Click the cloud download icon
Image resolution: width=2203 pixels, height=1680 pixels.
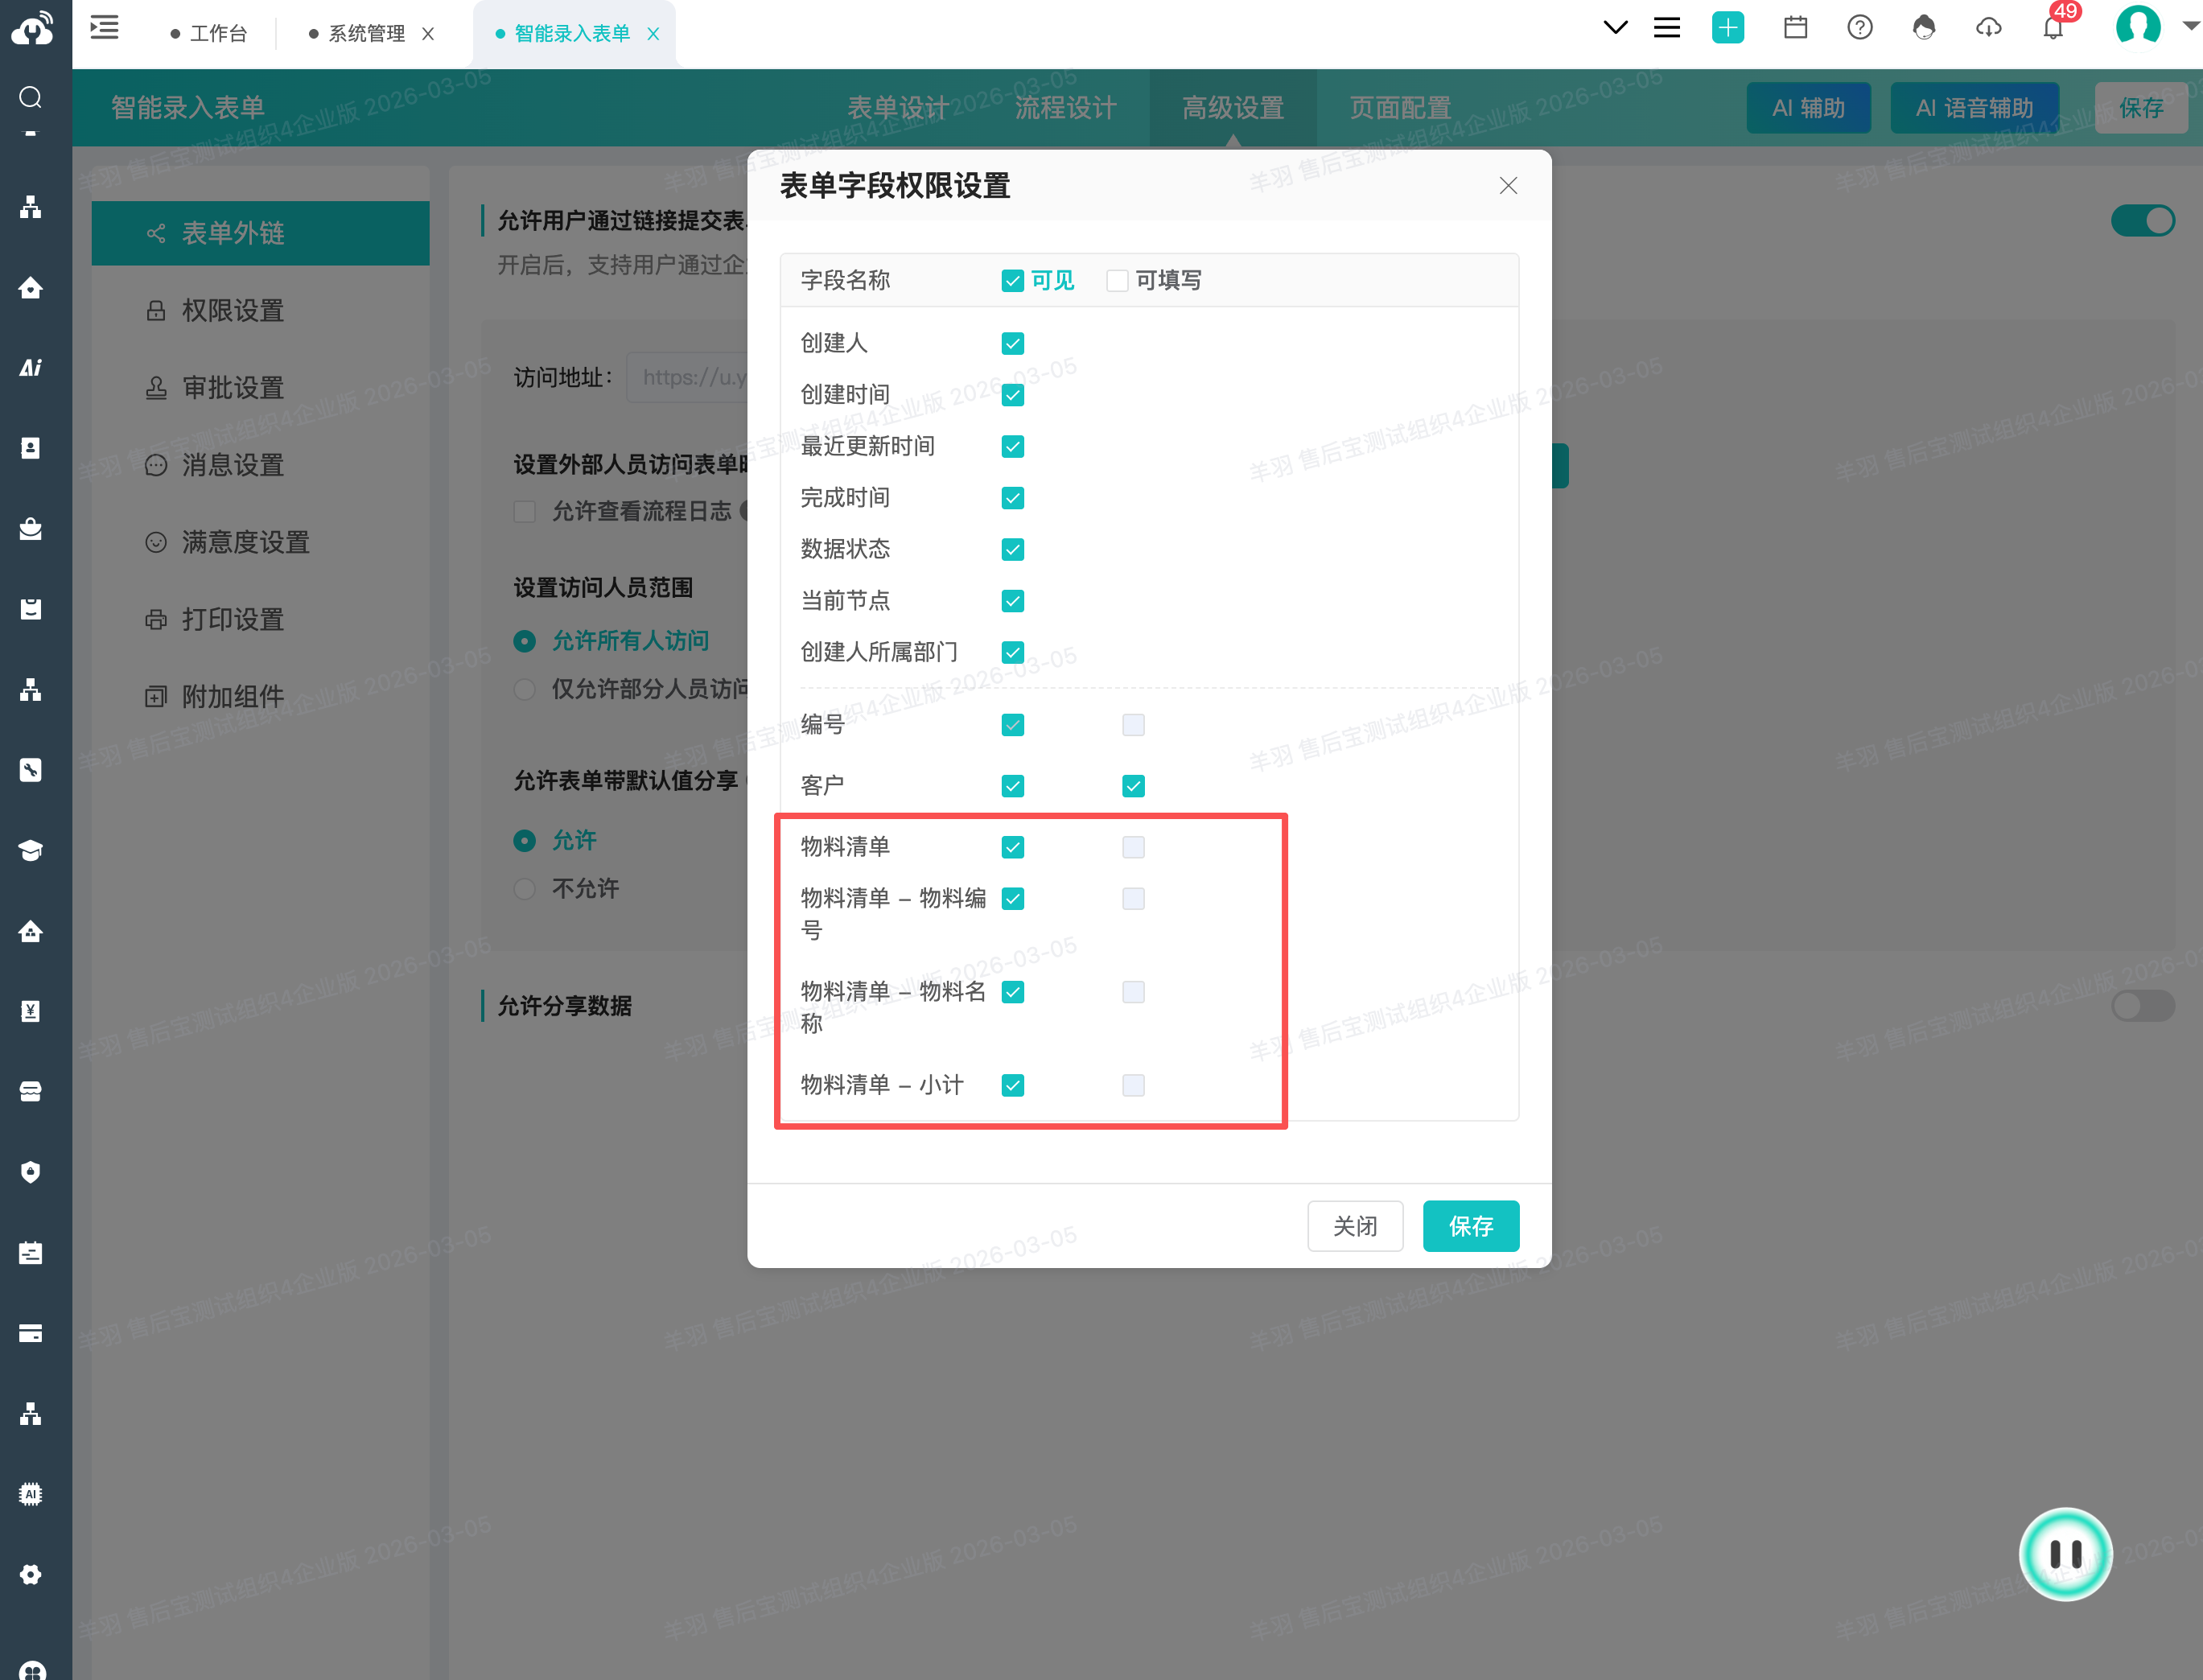(x=1988, y=28)
